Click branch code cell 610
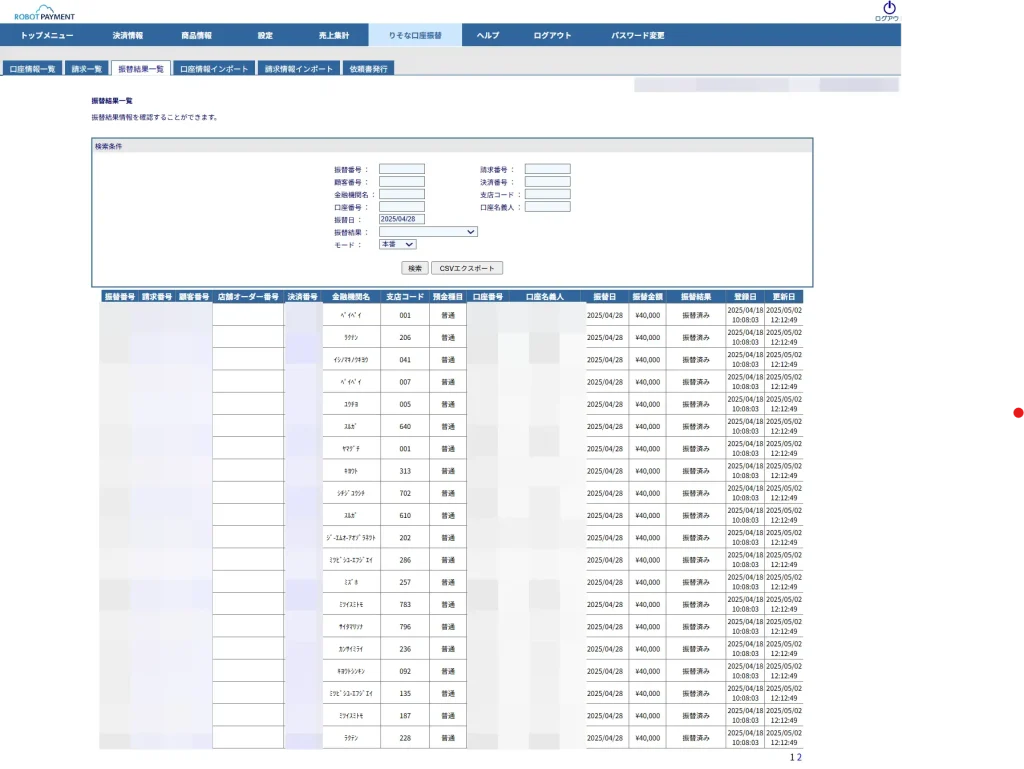The image size is (1024, 769). pyautogui.click(x=406, y=516)
